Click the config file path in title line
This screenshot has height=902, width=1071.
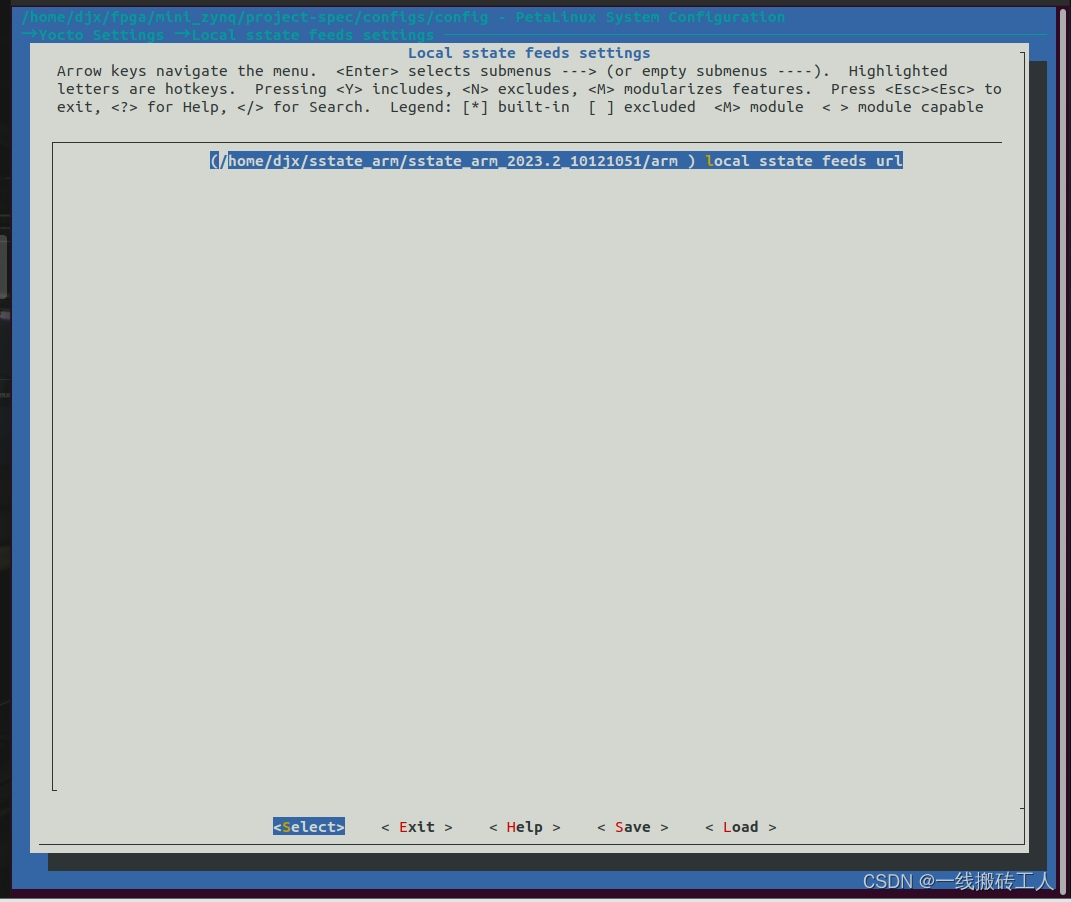click(x=255, y=16)
